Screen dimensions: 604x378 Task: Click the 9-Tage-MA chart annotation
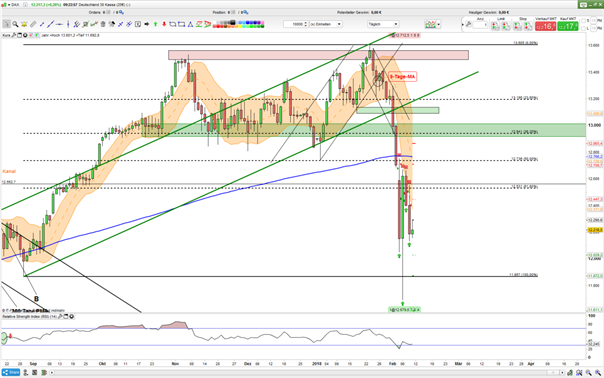[x=402, y=77]
